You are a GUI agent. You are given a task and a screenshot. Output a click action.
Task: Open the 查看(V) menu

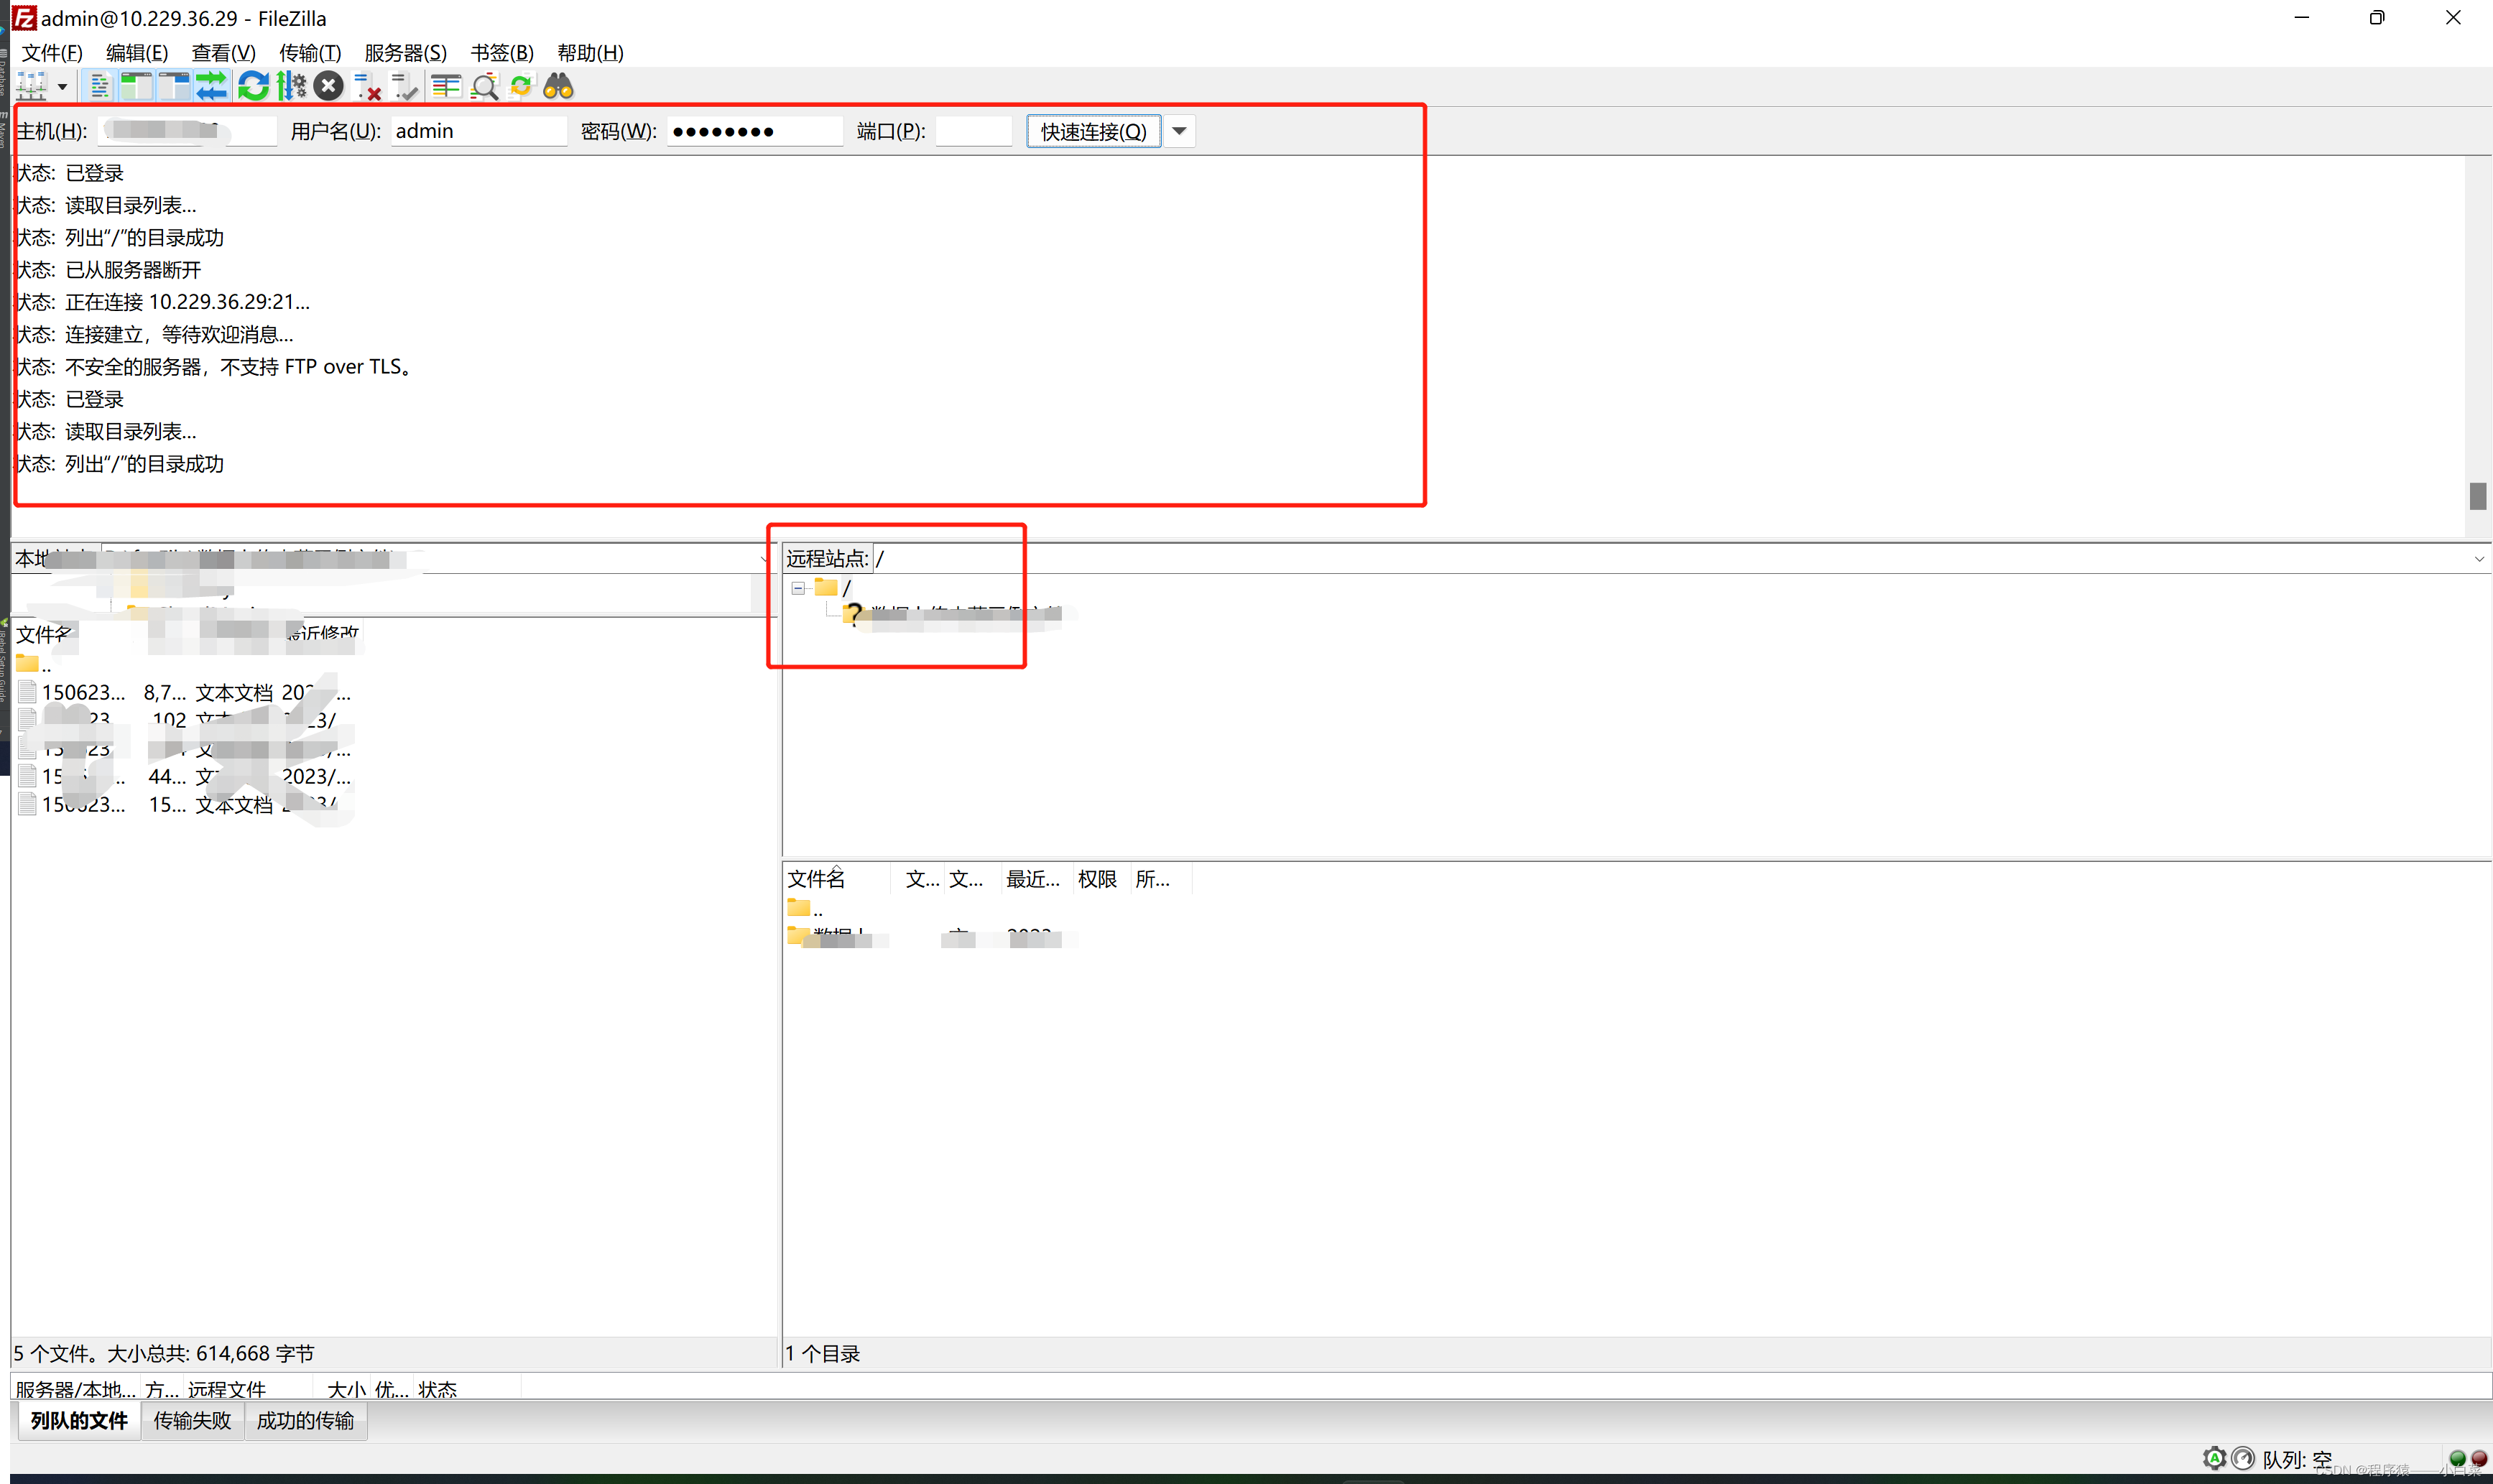click(223, 53)
